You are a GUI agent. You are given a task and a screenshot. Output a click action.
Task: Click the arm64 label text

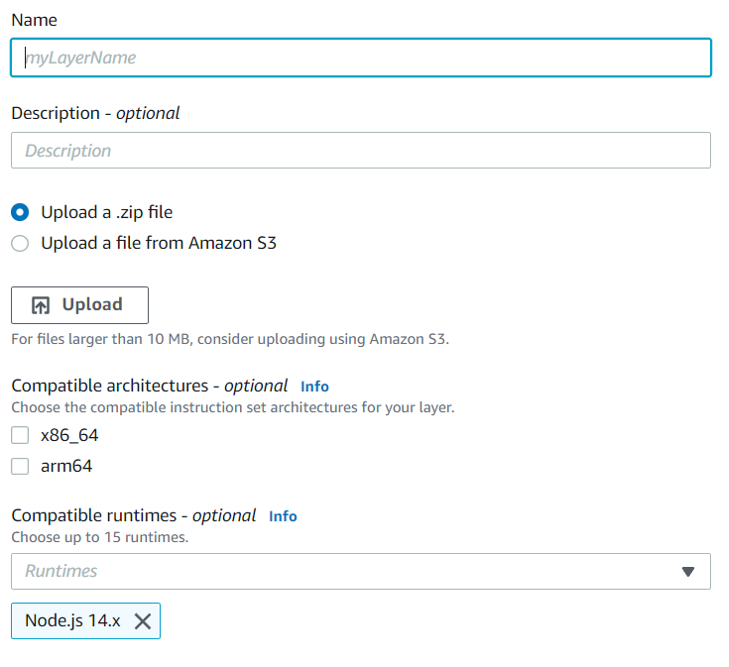(x=66, y=466)
